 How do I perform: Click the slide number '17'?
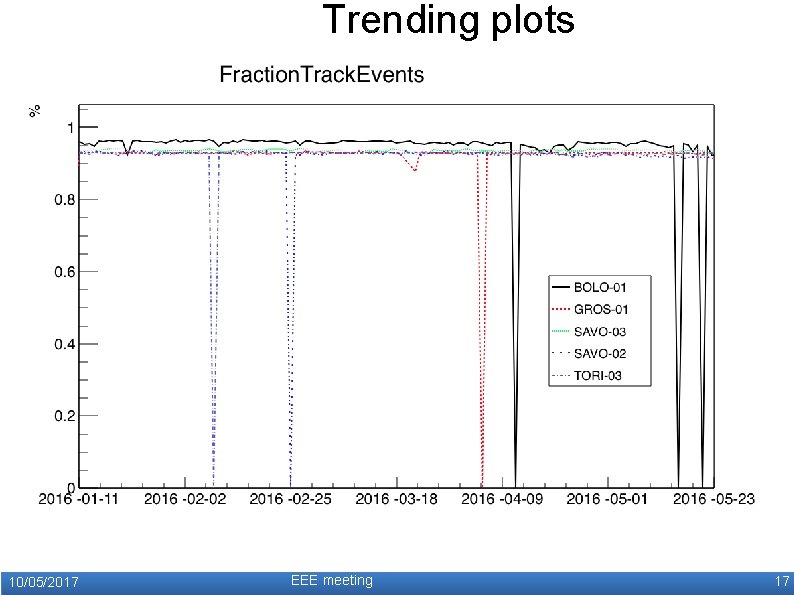coord(782,581)
